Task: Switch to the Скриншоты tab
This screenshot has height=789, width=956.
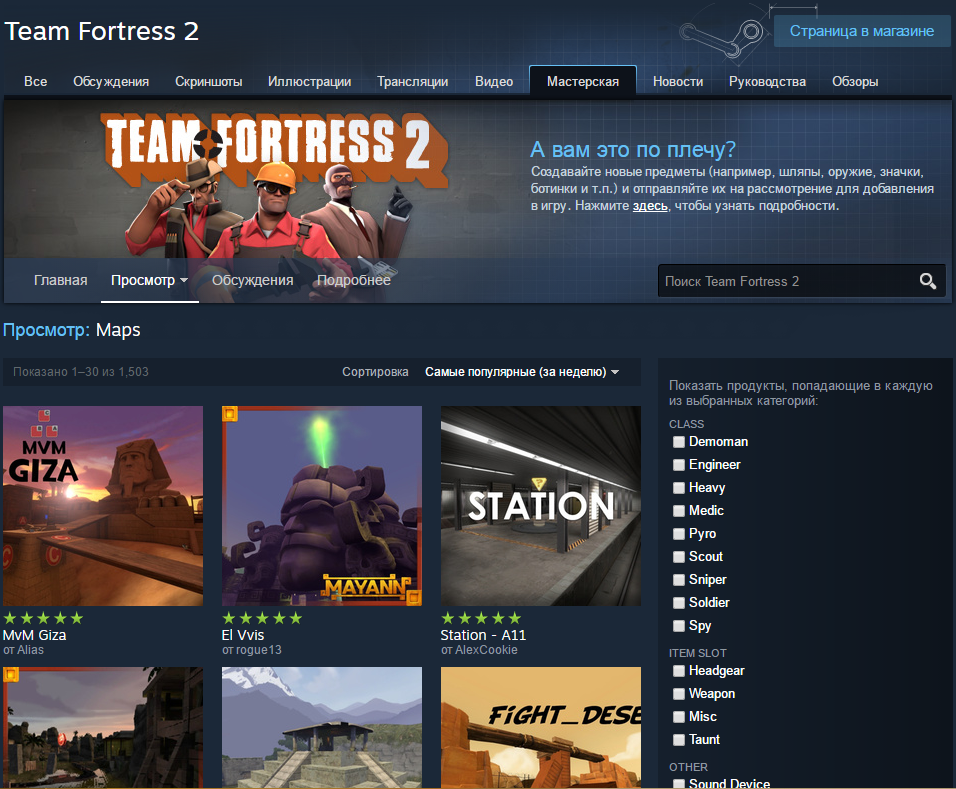Action: pyautogui.click(x=209, y=81)
